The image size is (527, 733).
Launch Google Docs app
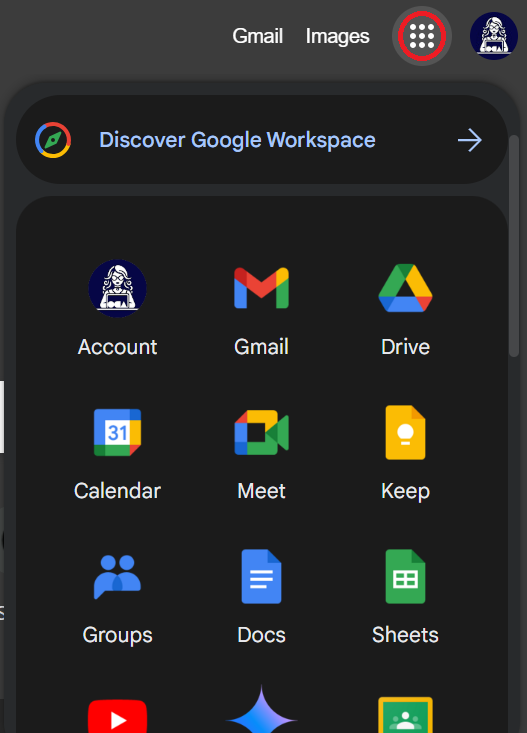pyautogui.click(x=261, y=596)
